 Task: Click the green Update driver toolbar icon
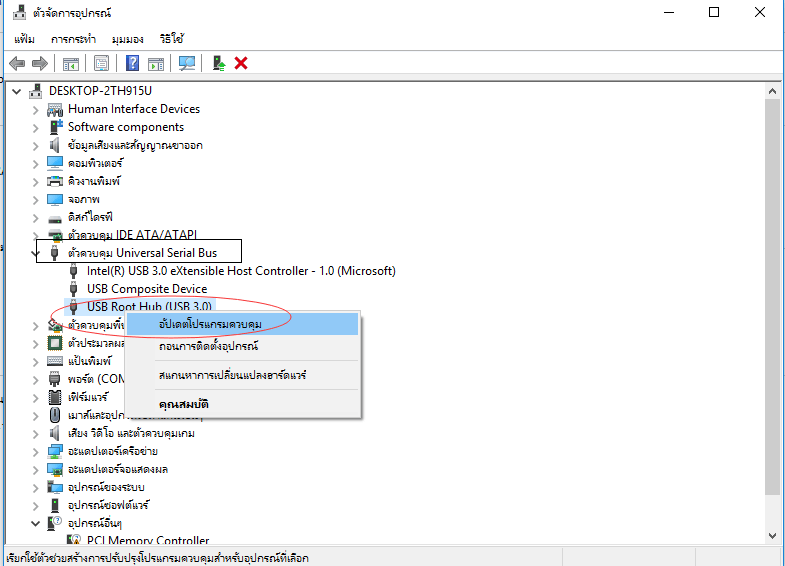tap(218, 63)
